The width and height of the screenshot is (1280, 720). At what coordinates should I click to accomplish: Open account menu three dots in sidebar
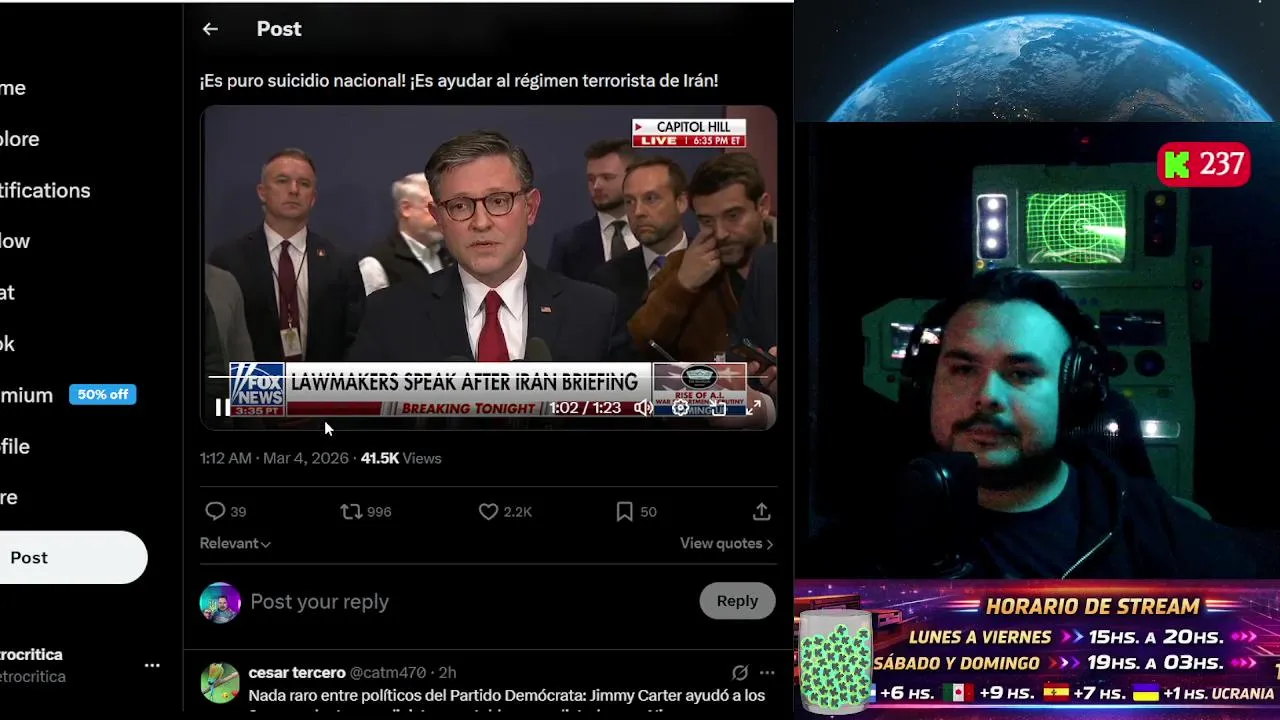pyautogui.click(x=152, y=665)
